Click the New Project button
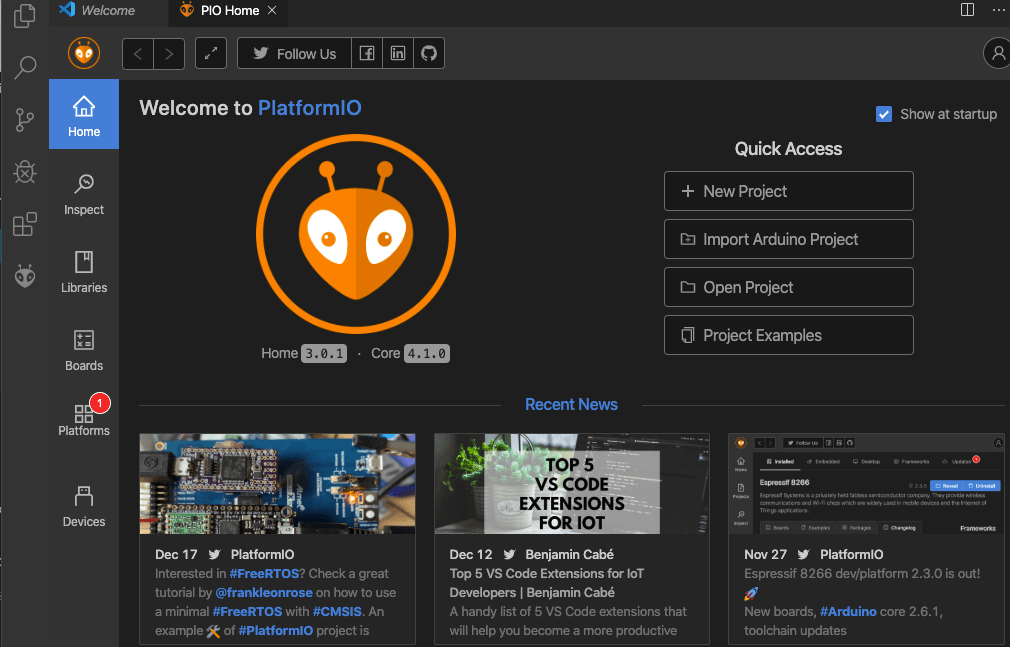 (788, 191)
